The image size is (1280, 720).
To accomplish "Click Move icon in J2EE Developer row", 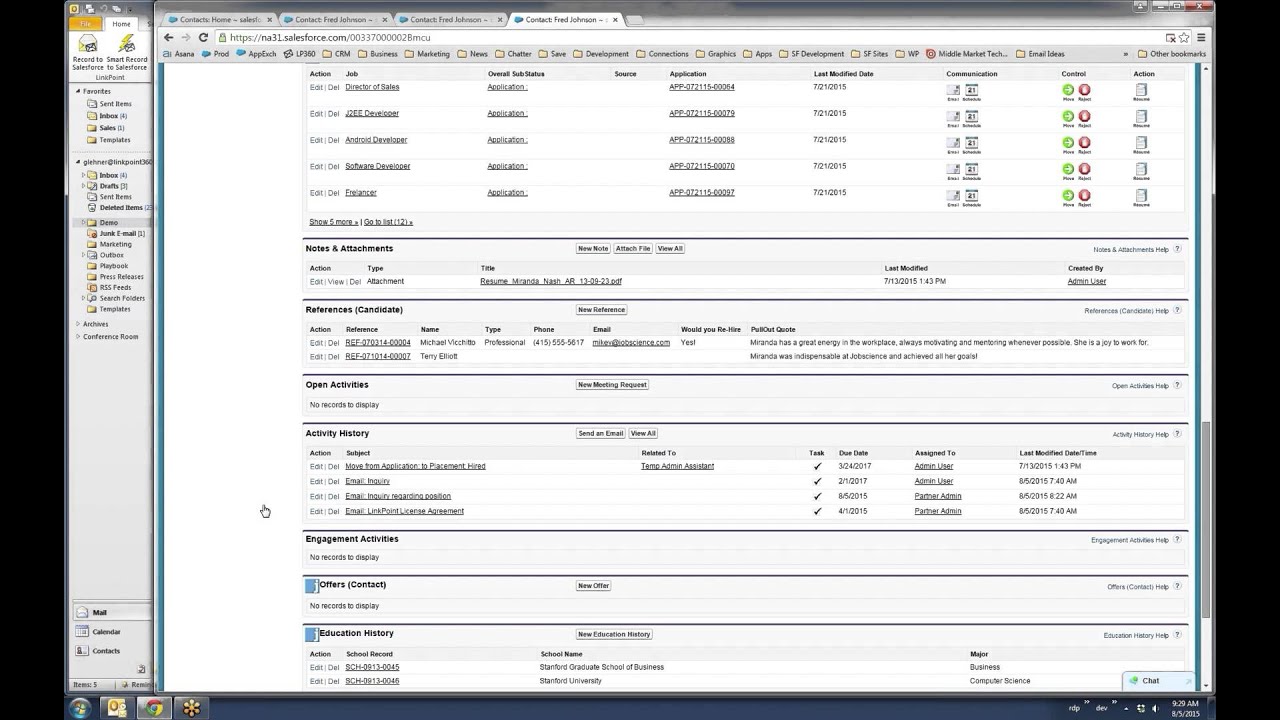I will [1068, 117].
